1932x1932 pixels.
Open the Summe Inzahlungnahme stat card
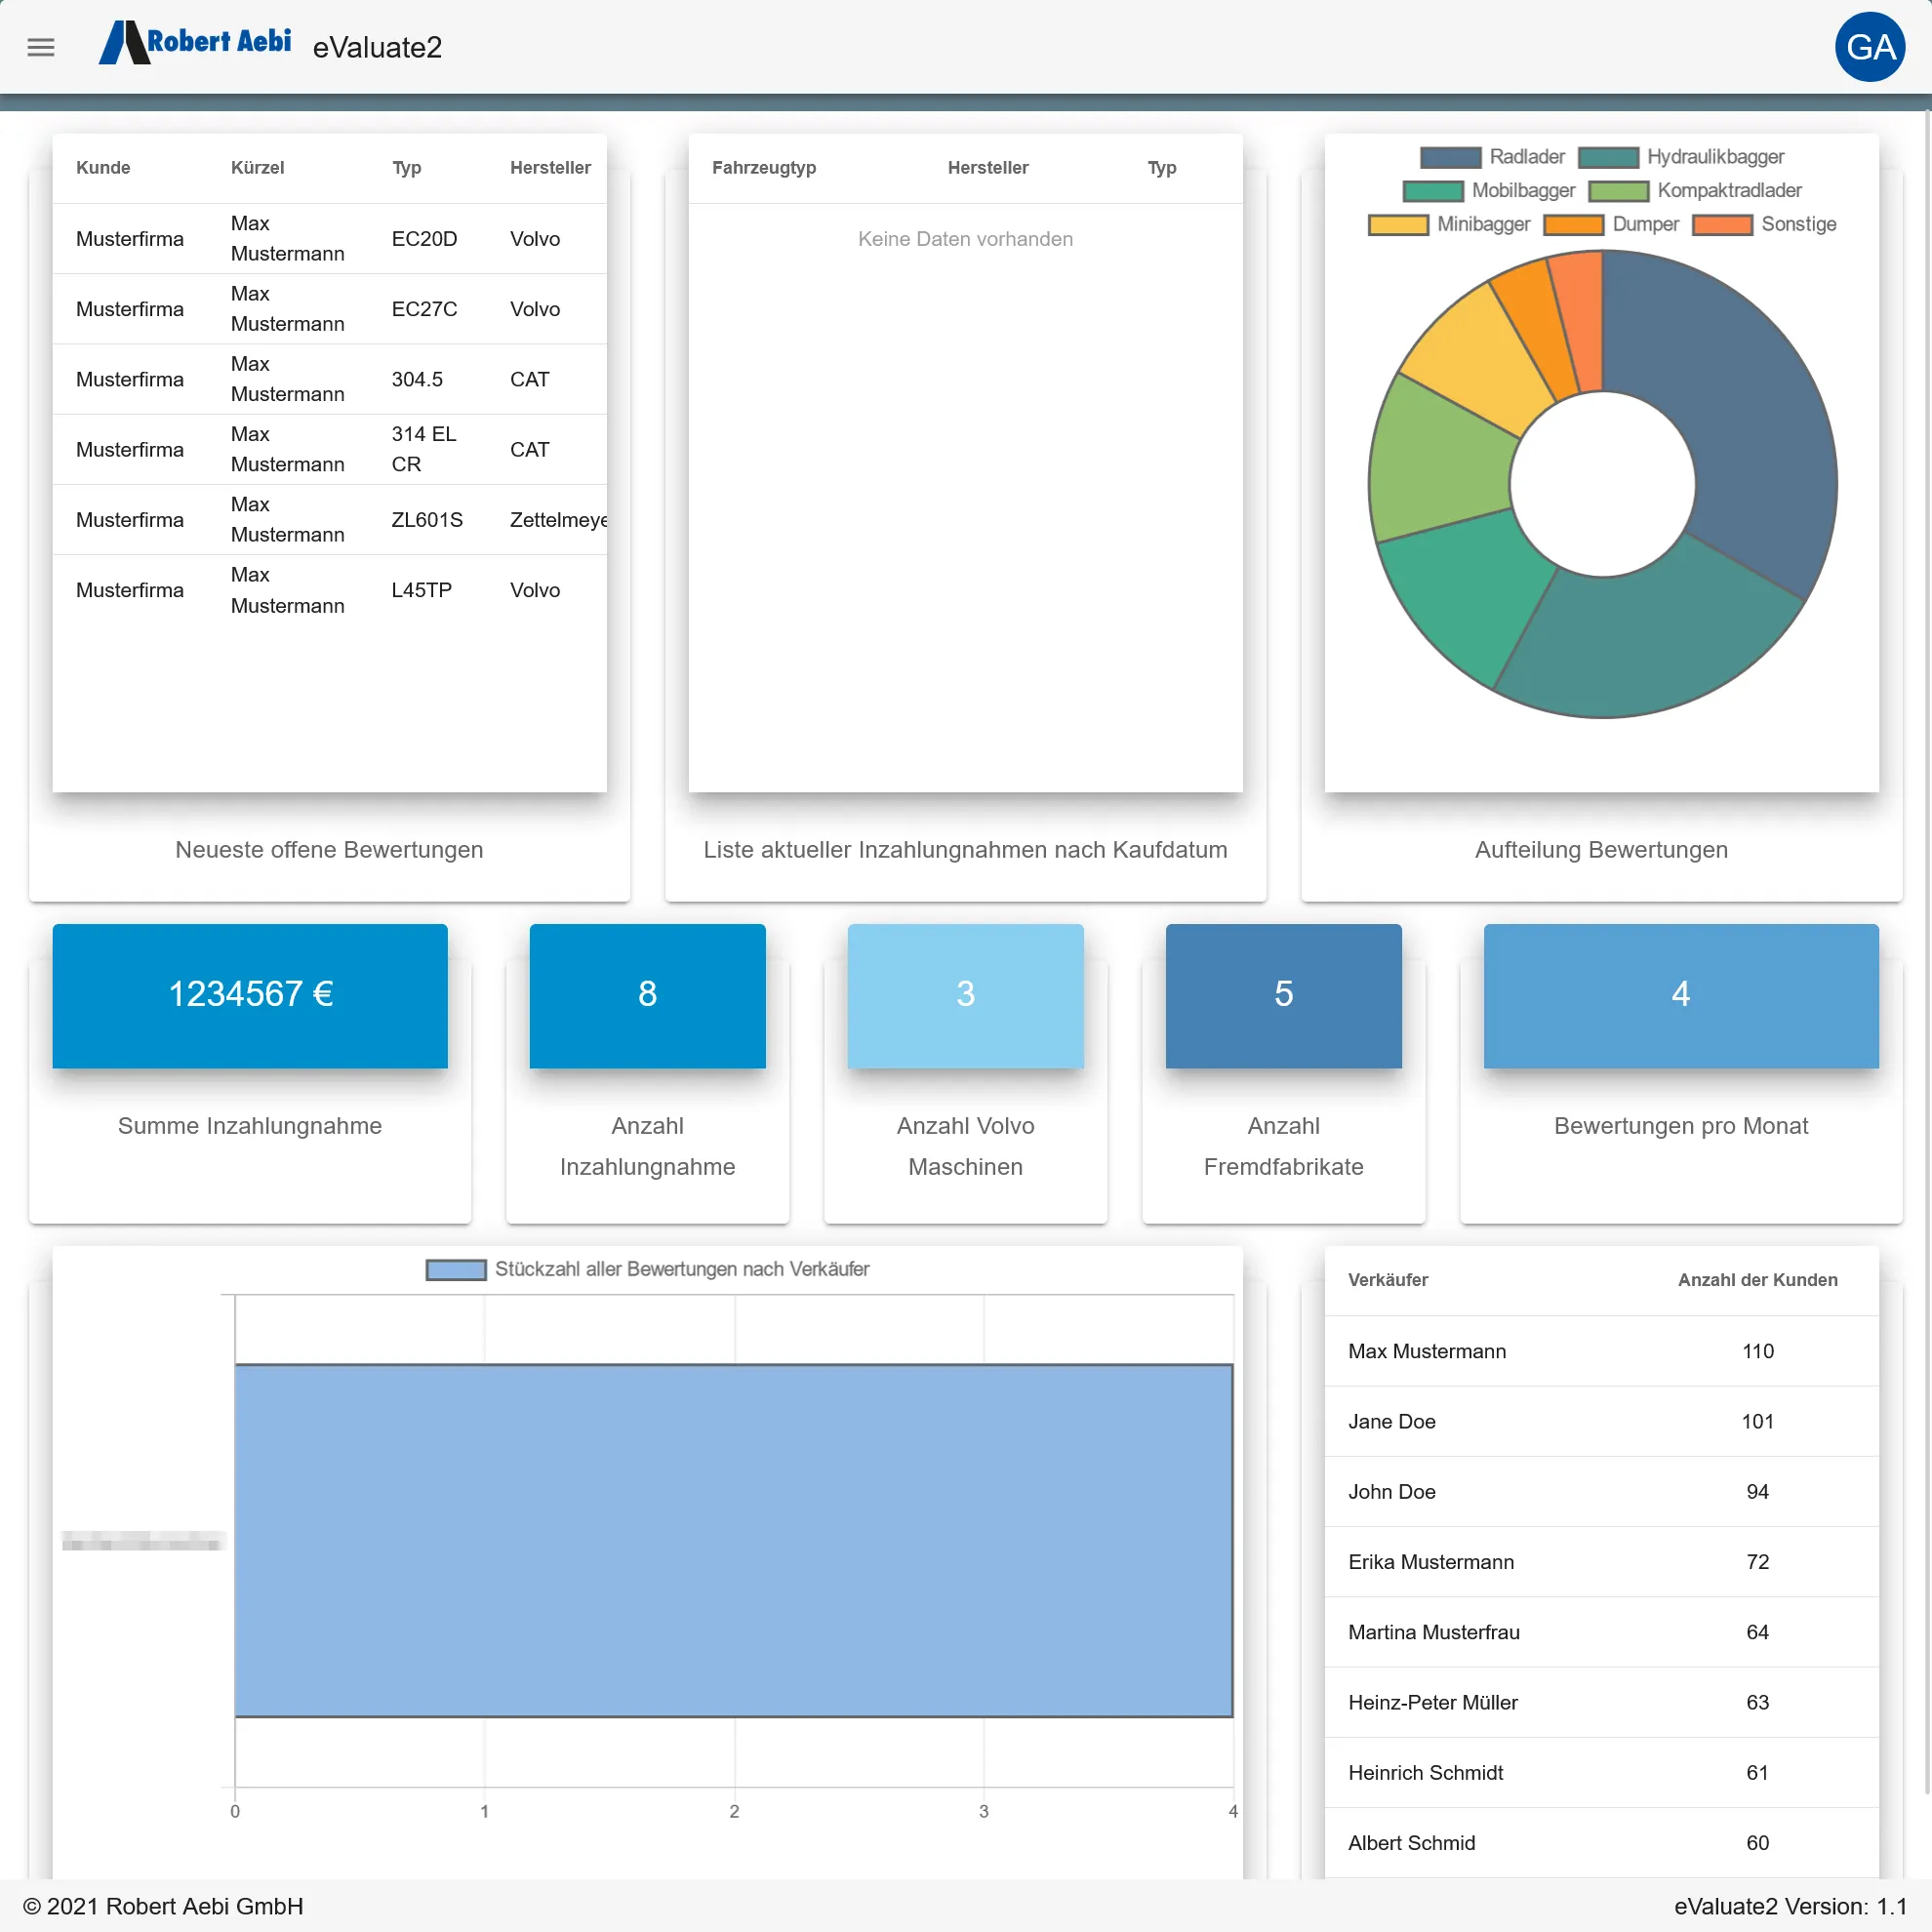[x=249, y=996]
